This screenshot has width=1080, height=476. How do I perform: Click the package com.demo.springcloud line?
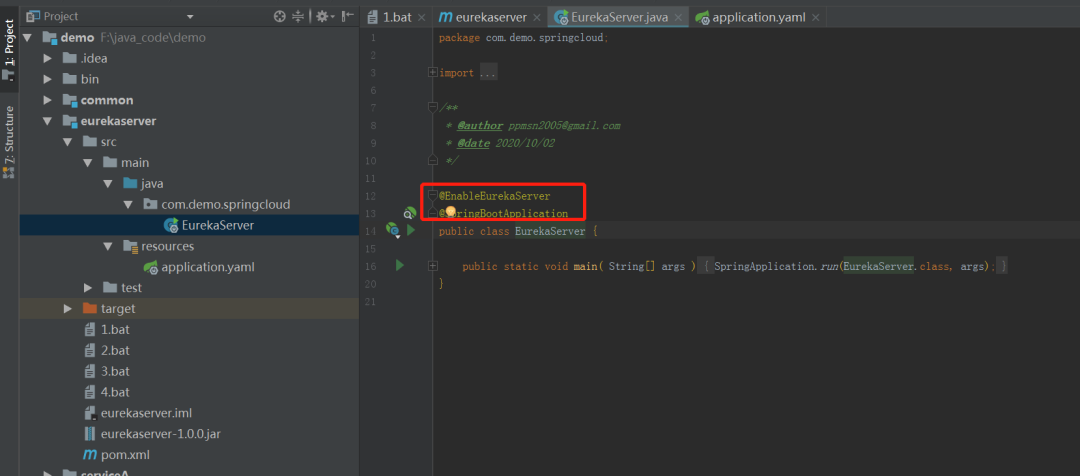click(x=523, y=38)
